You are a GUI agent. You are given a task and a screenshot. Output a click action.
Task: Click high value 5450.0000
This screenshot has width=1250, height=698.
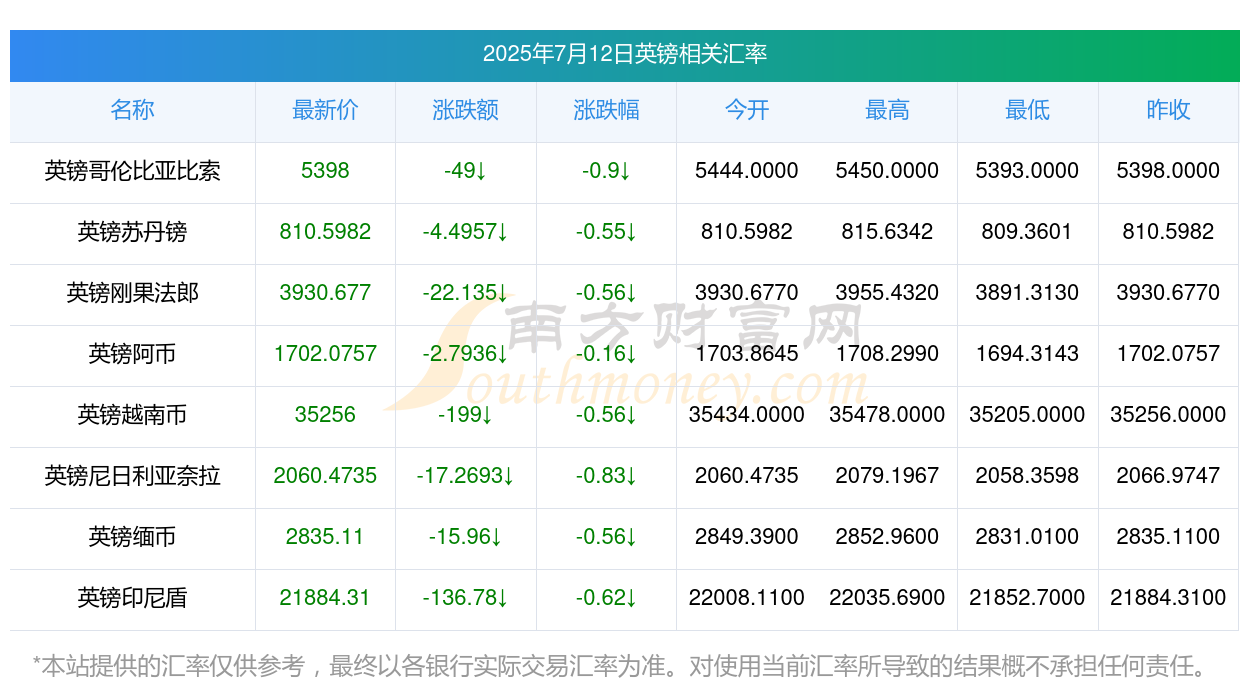coord(887,171)
